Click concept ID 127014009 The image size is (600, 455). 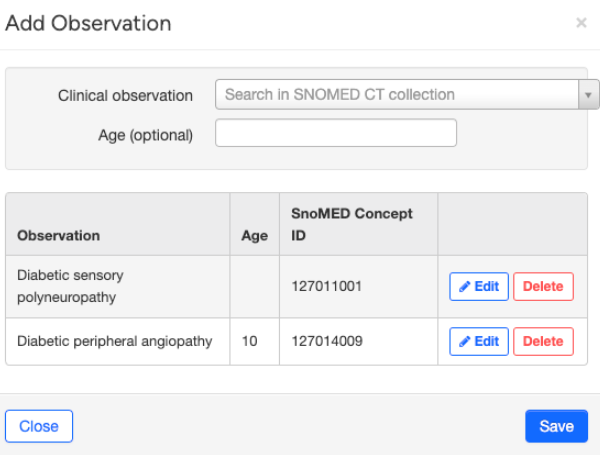click(x=326, y=341)
